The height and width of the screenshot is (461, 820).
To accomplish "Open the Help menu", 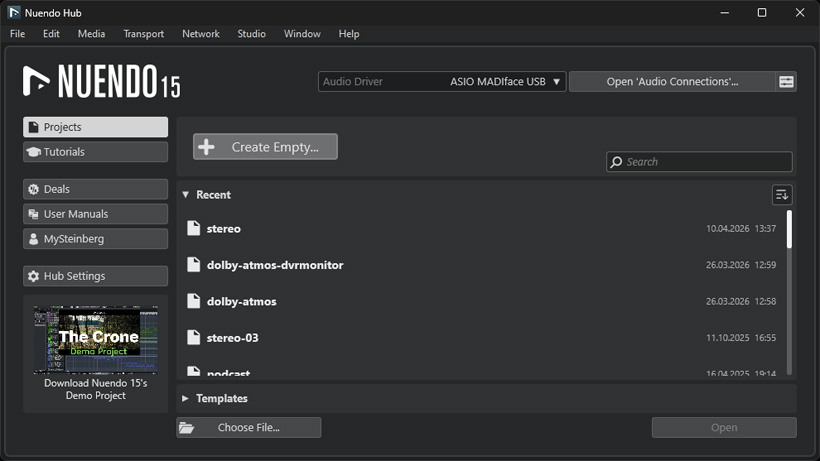I will [349, 34].
